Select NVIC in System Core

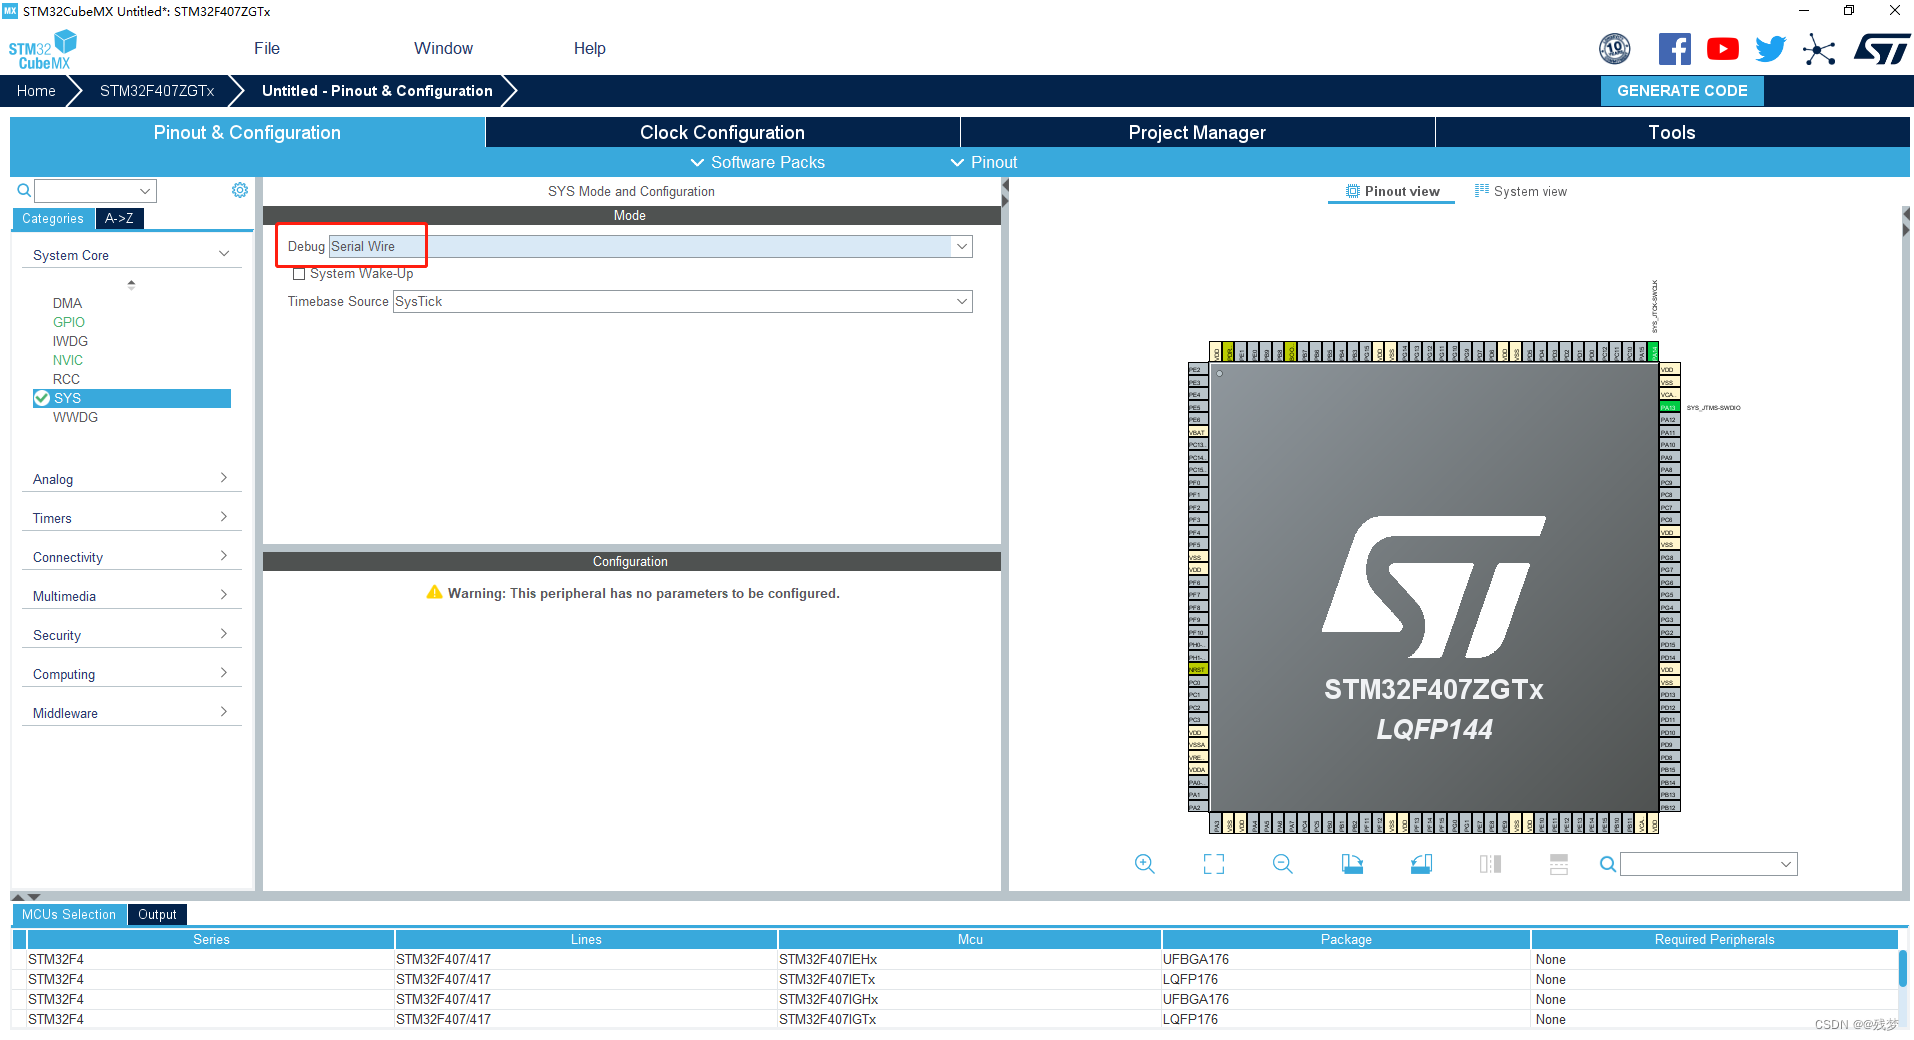pyautogui.click(x=68, y=360)
